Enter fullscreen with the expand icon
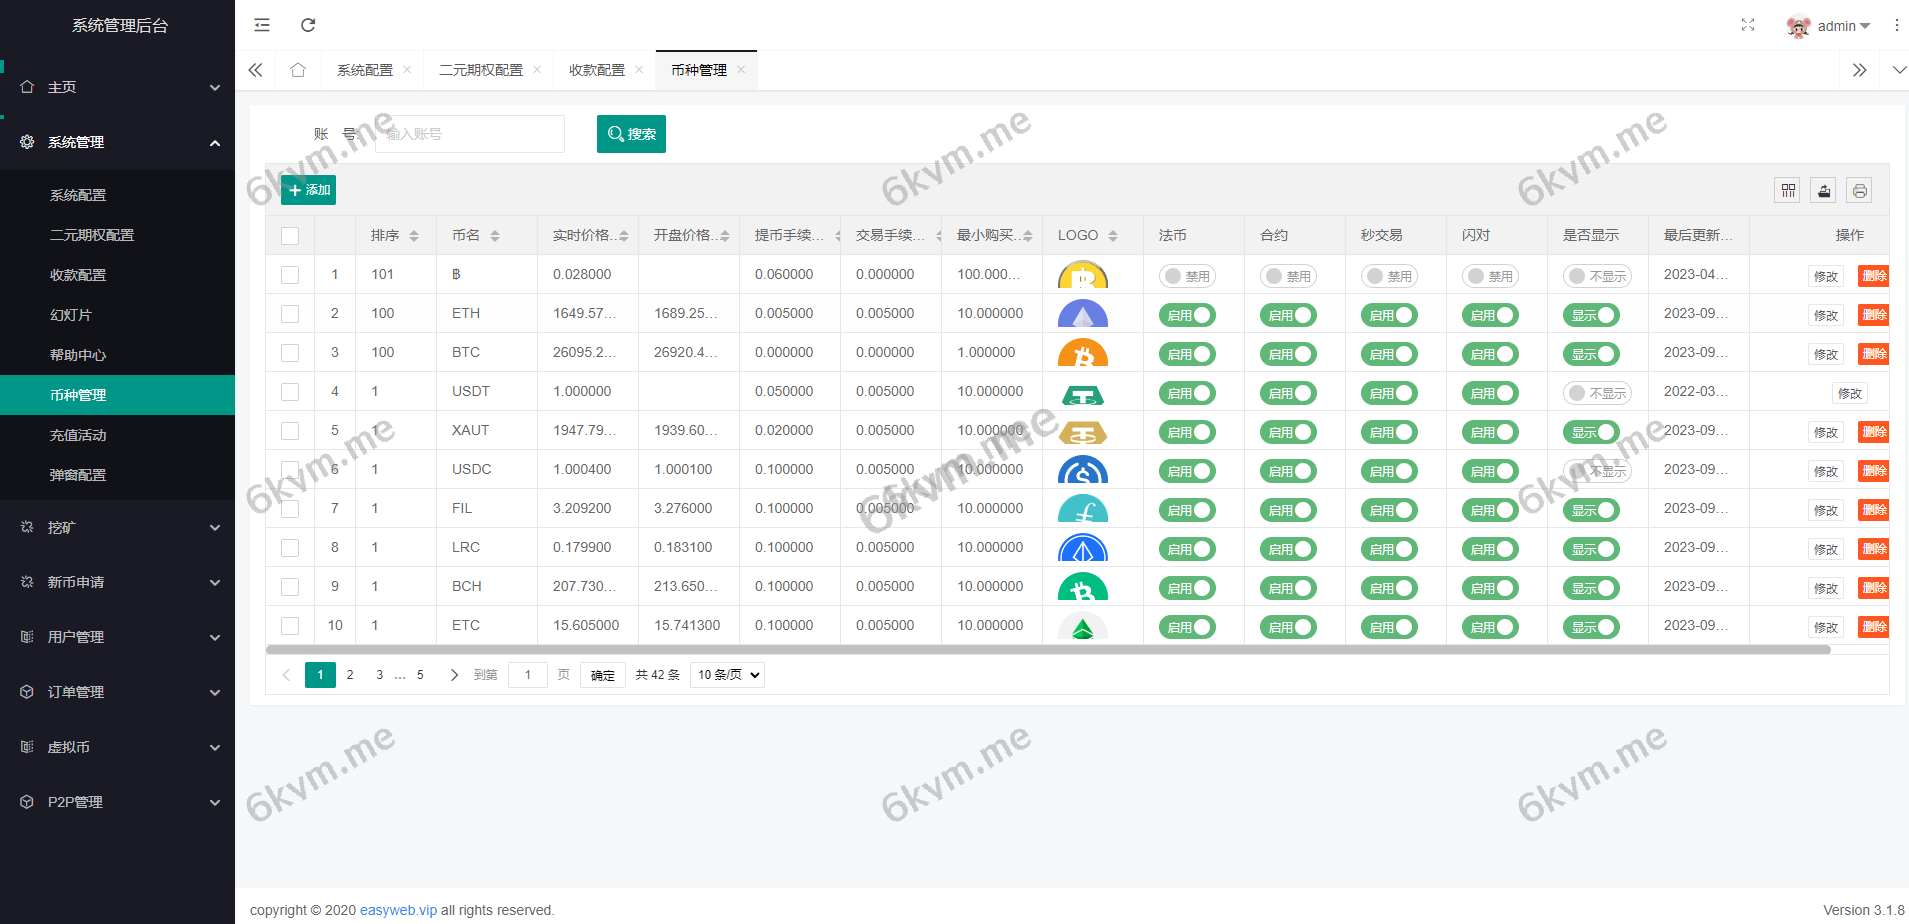1909x924 pixels. pos(1748,25)
